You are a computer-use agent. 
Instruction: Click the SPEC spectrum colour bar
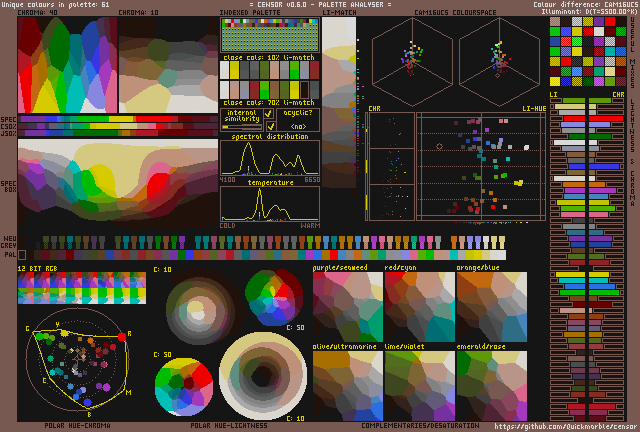tap(118, 119)
